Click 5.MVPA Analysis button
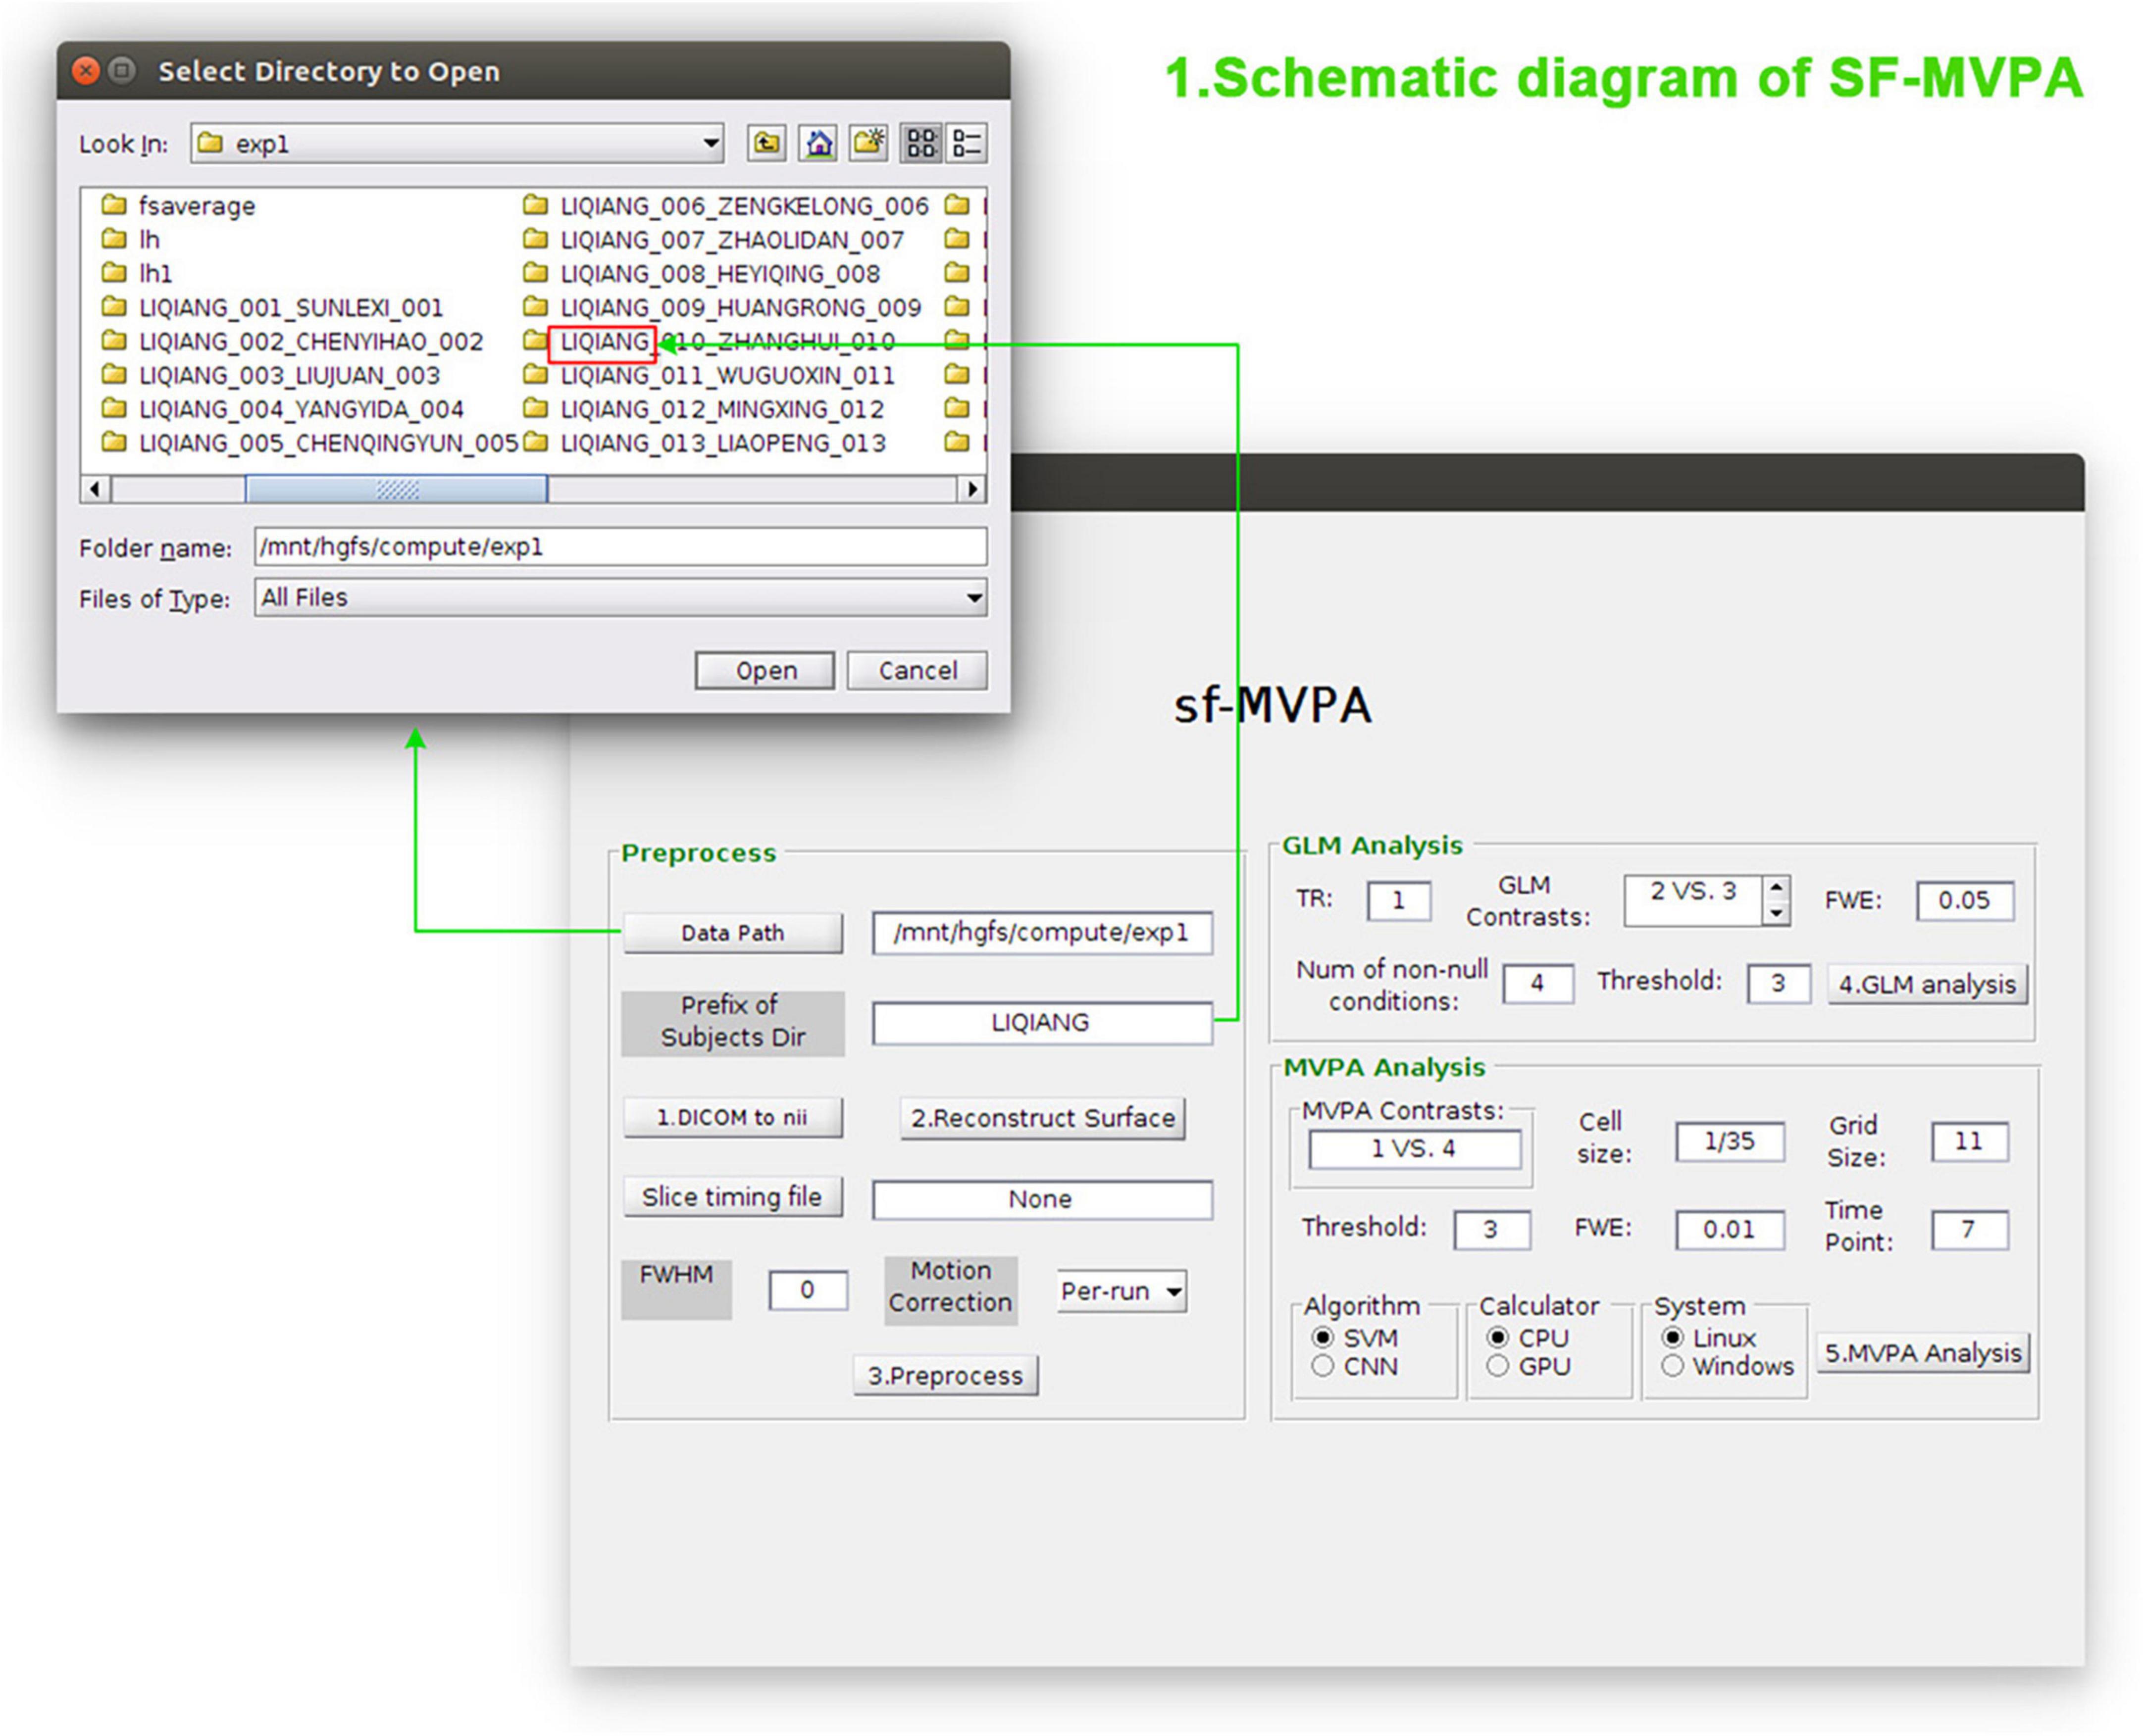 click(1923, 1354)
